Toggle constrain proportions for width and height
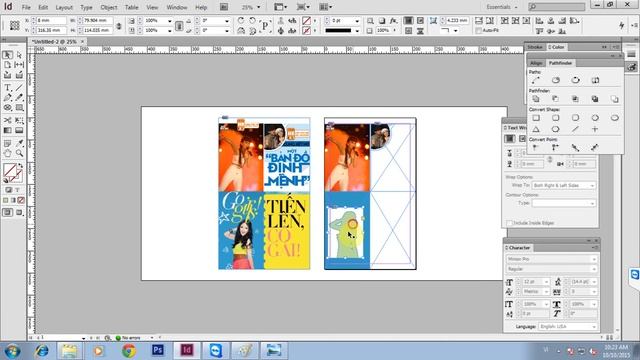Screen dimensions: 640x360 pos(118,26)
